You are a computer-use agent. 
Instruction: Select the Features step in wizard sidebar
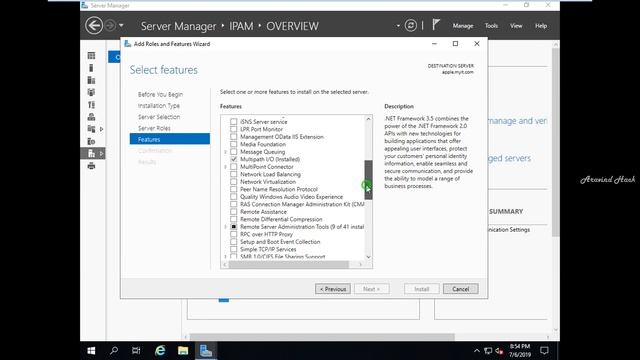(170, 139)
